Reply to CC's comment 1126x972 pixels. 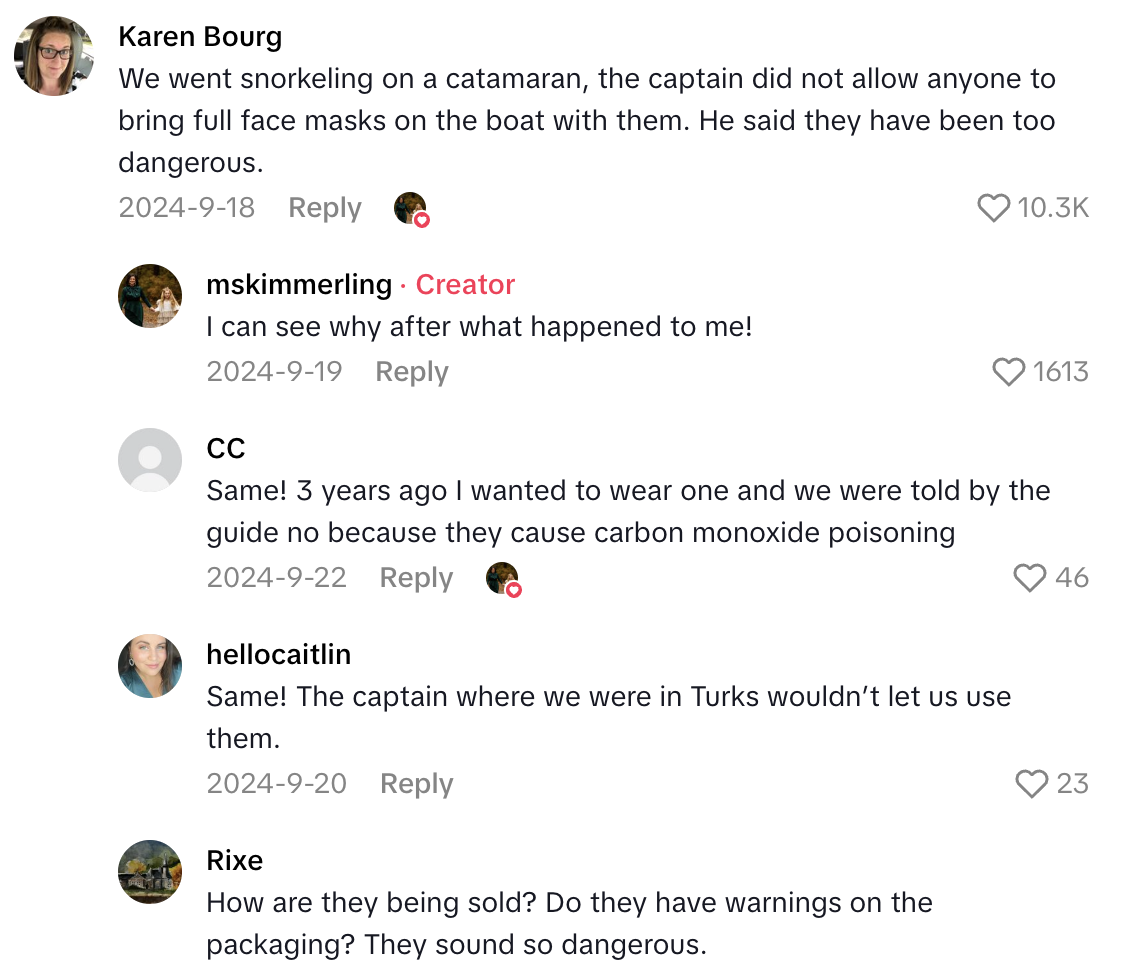click(x=416, y=578)
